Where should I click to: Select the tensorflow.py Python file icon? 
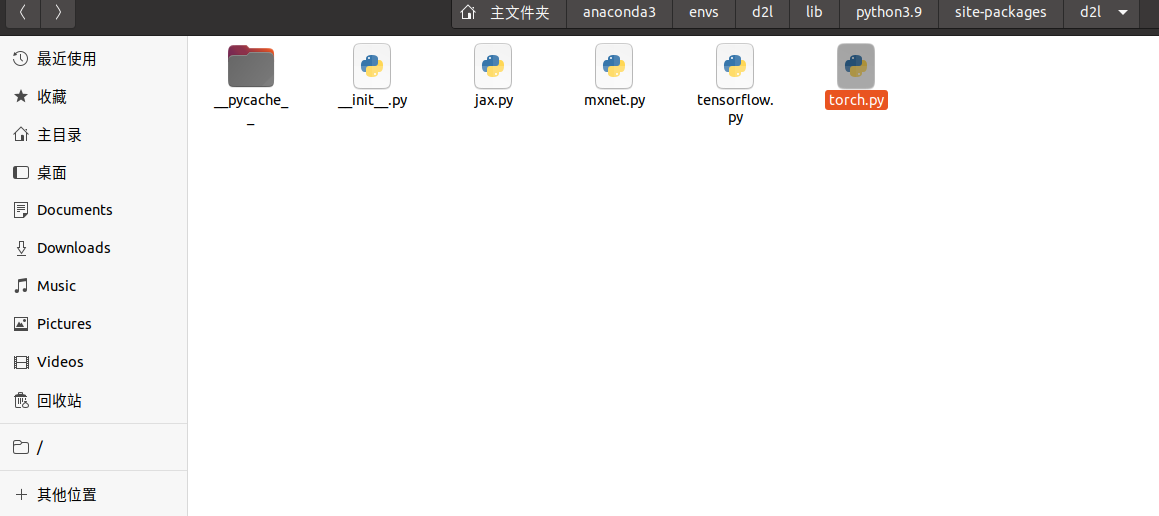[735, 66]
